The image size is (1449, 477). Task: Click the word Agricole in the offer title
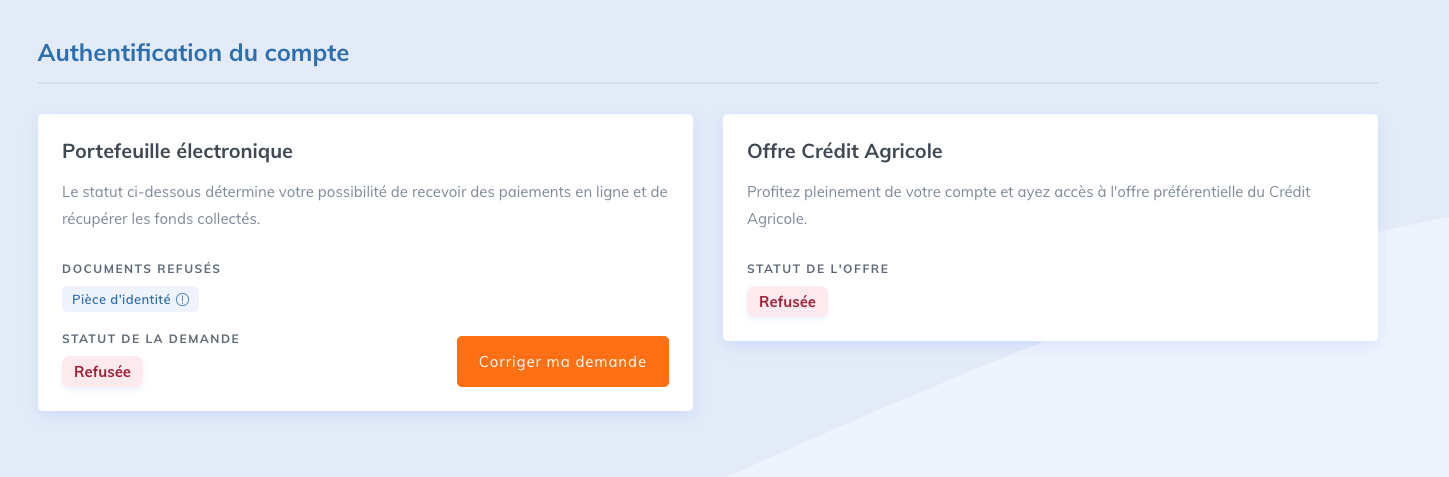tap(905, 151)
